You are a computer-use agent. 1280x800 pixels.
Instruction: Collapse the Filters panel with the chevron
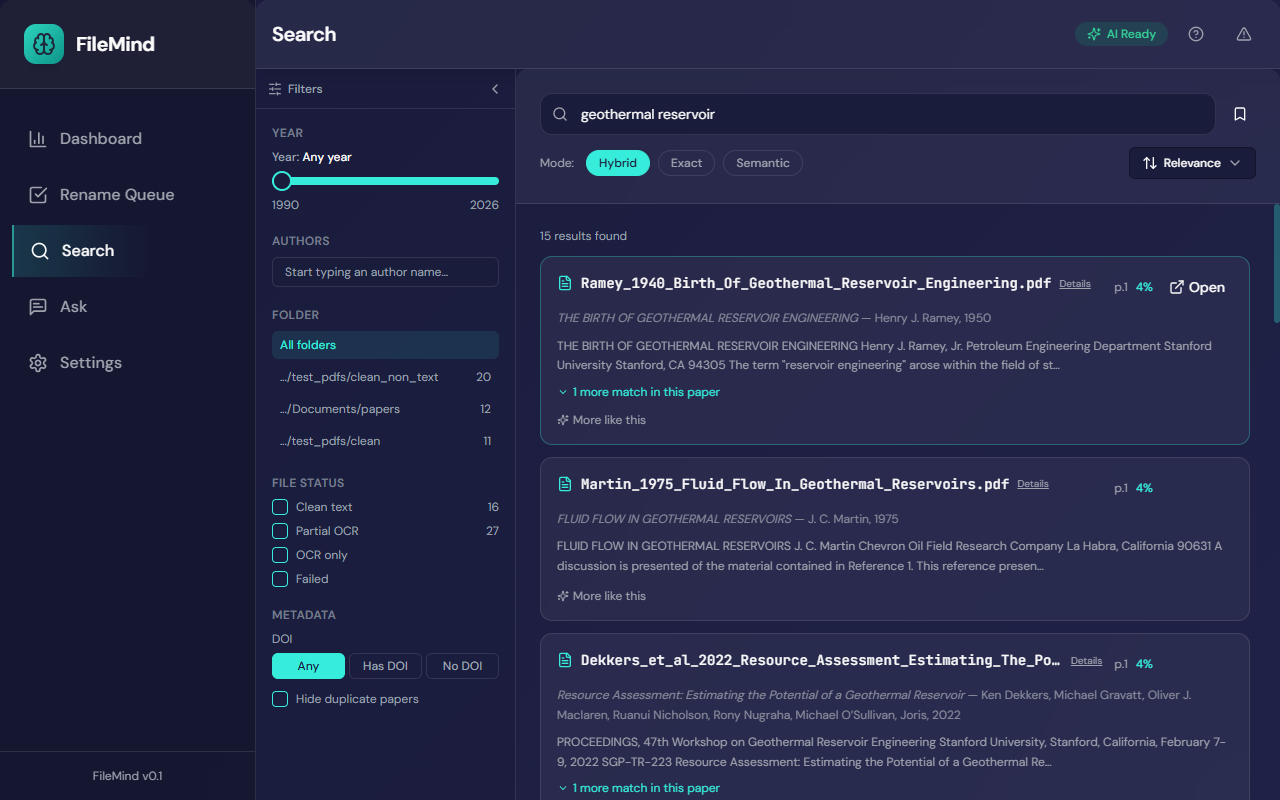point(494,88)
